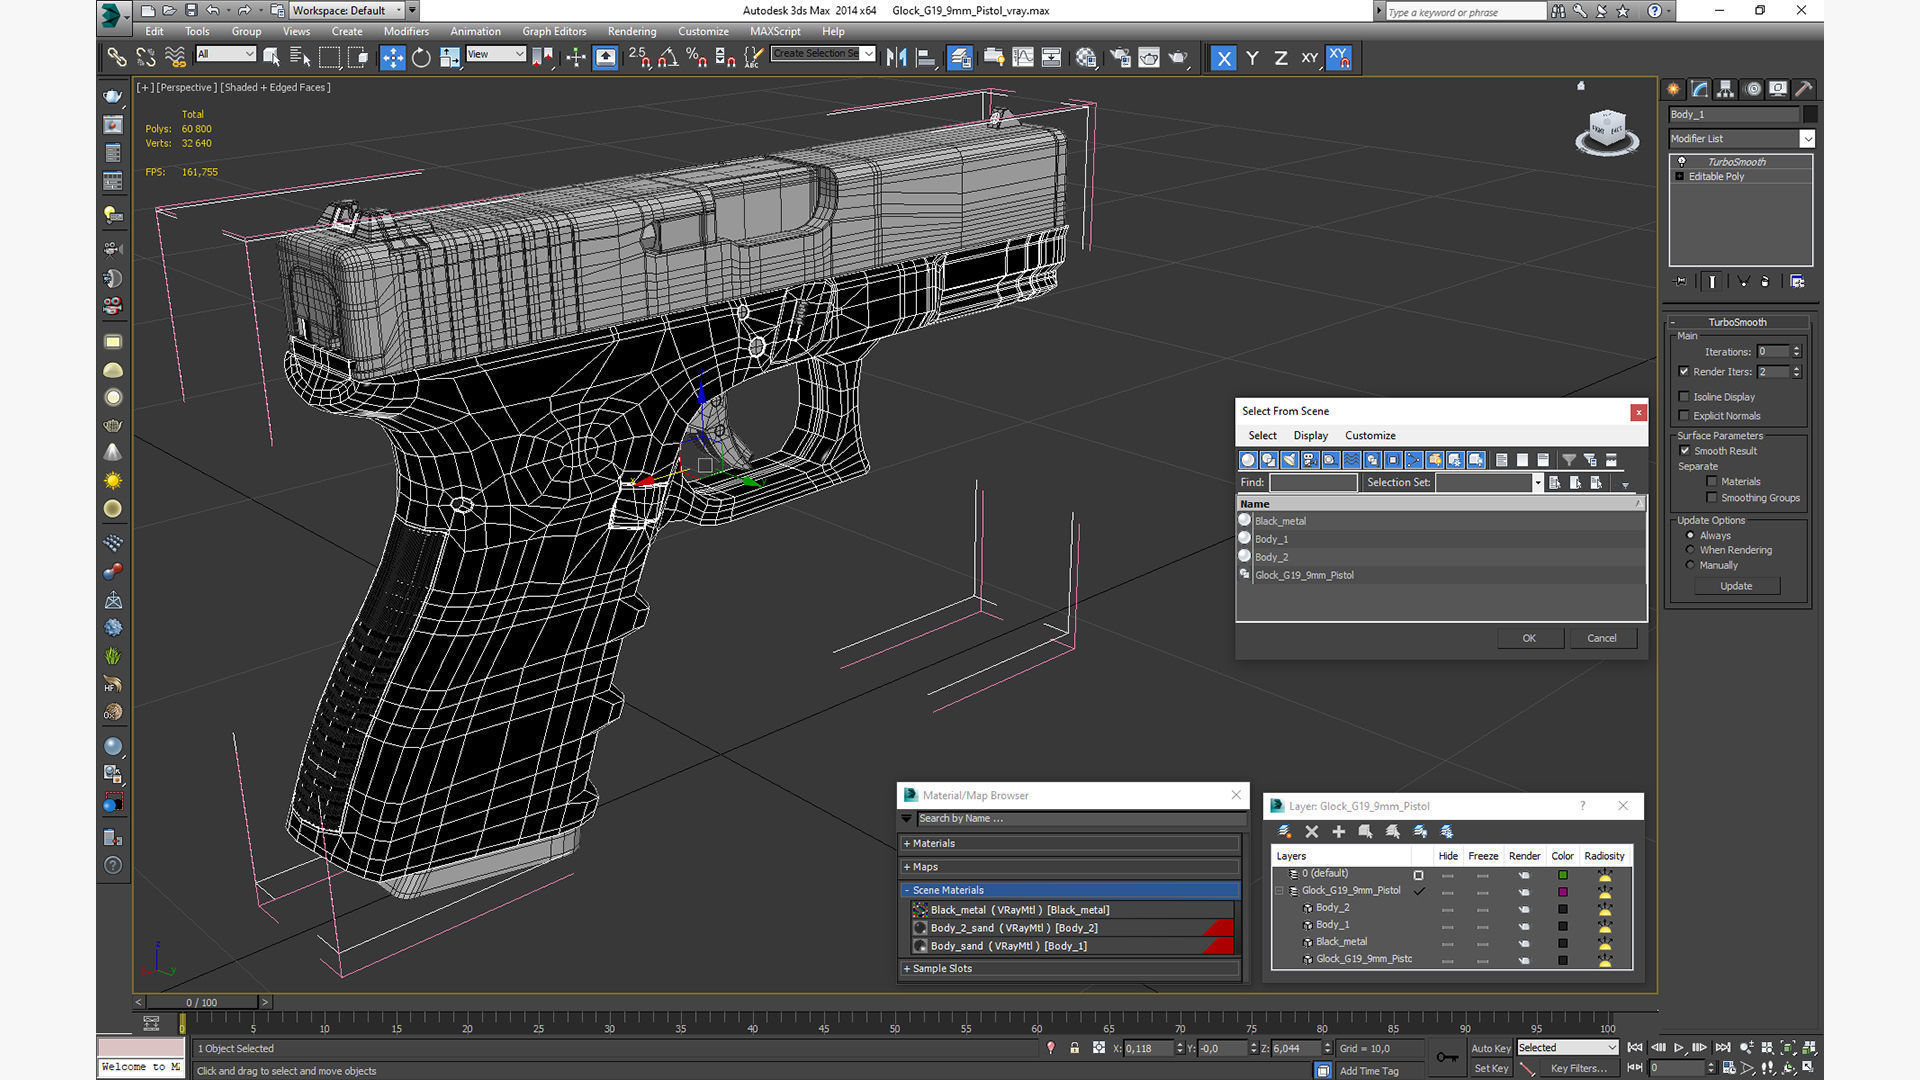
Task: Toggle Display Lights filter in Select From Scene
Action: (x=1289, y=460)
